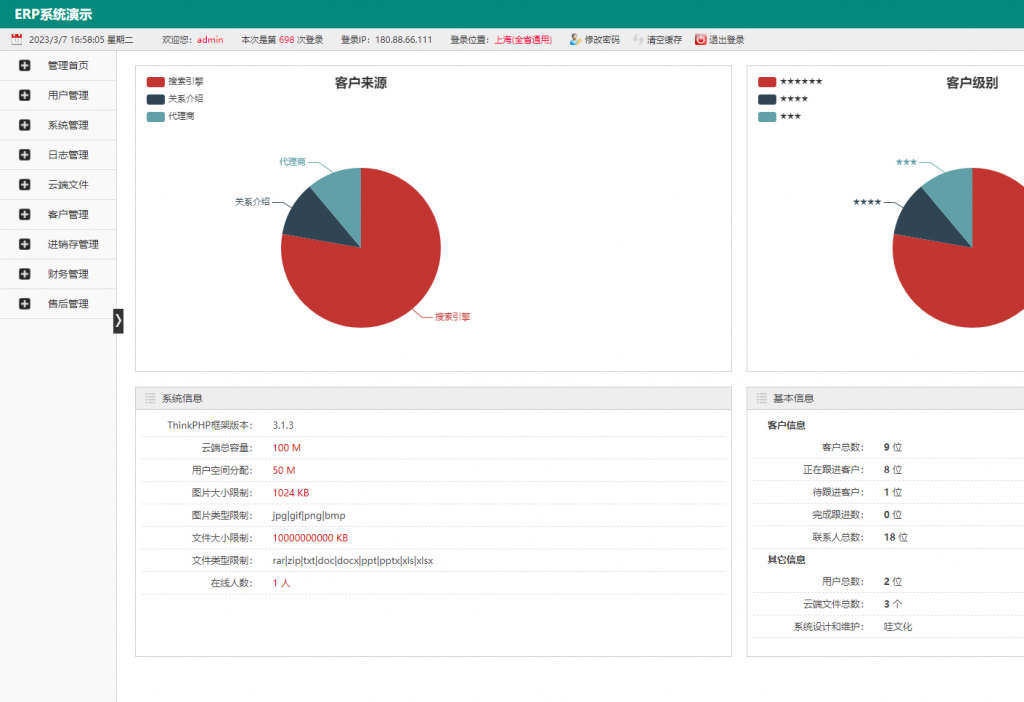Click the 修改密码 user icon

click(x=575, y=39)
